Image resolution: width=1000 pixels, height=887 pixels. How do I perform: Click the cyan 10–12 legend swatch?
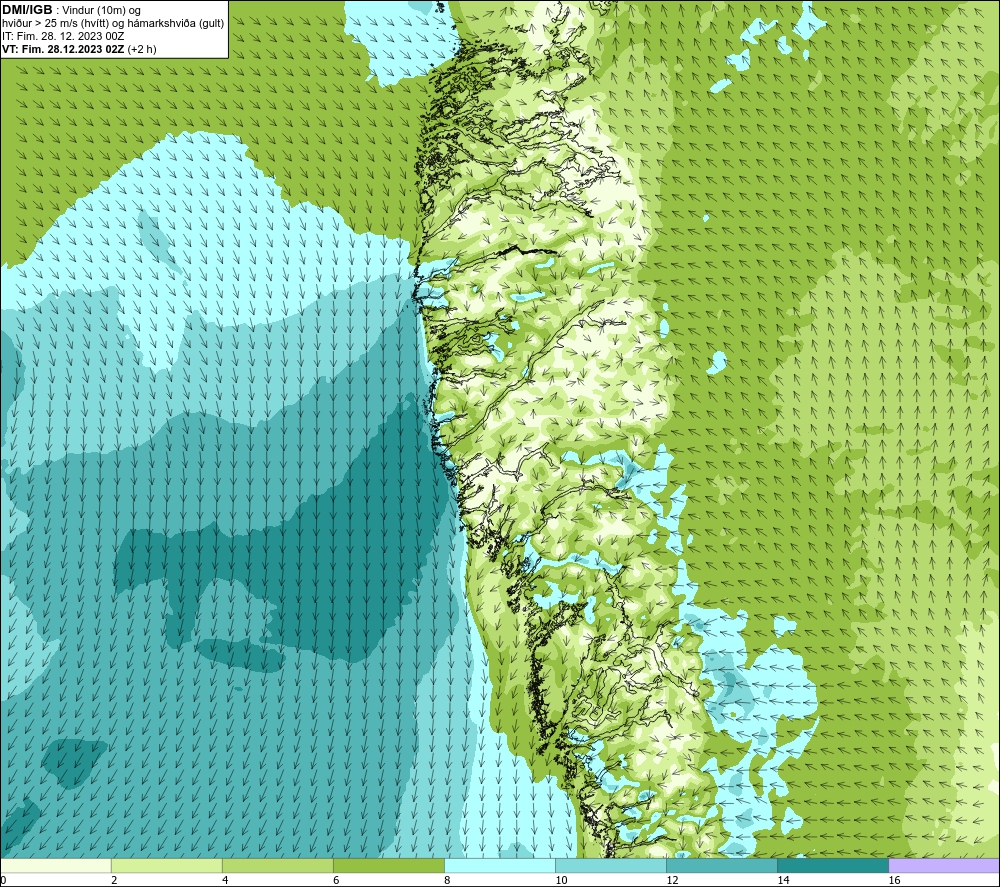tap(610, 865)
